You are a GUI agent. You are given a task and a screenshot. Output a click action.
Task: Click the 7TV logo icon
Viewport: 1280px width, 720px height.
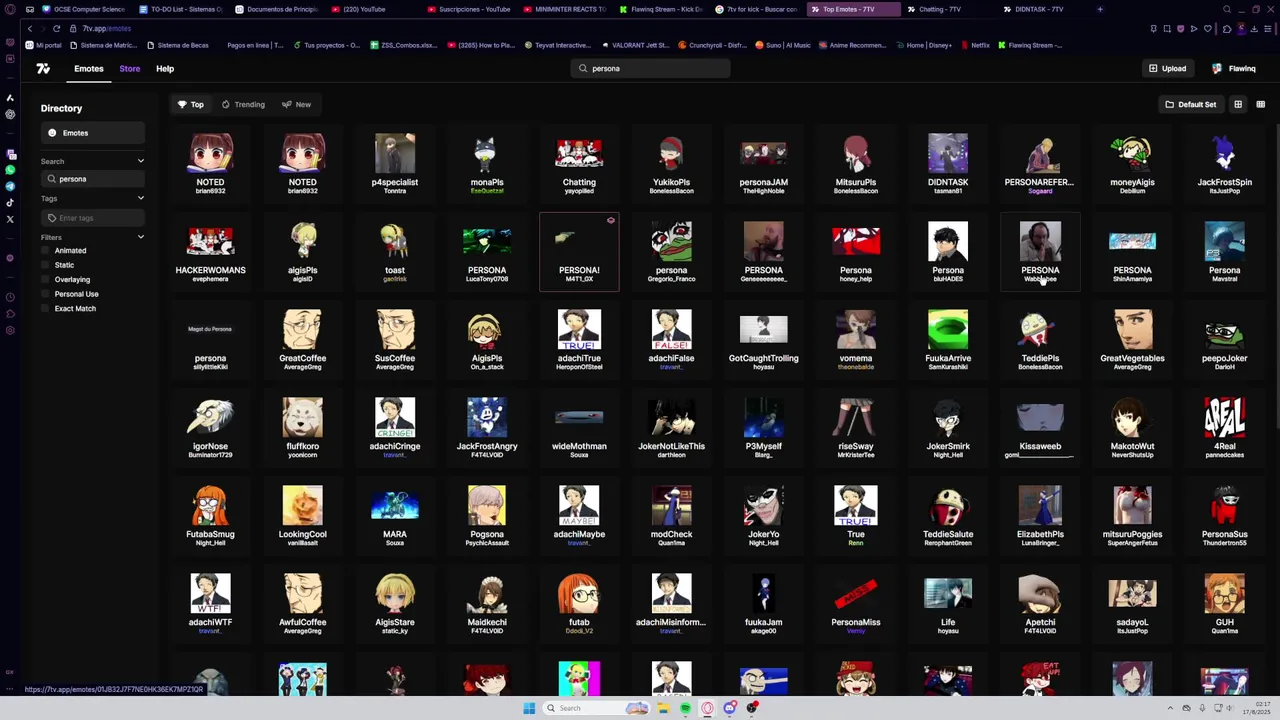[x=43, y=69]
